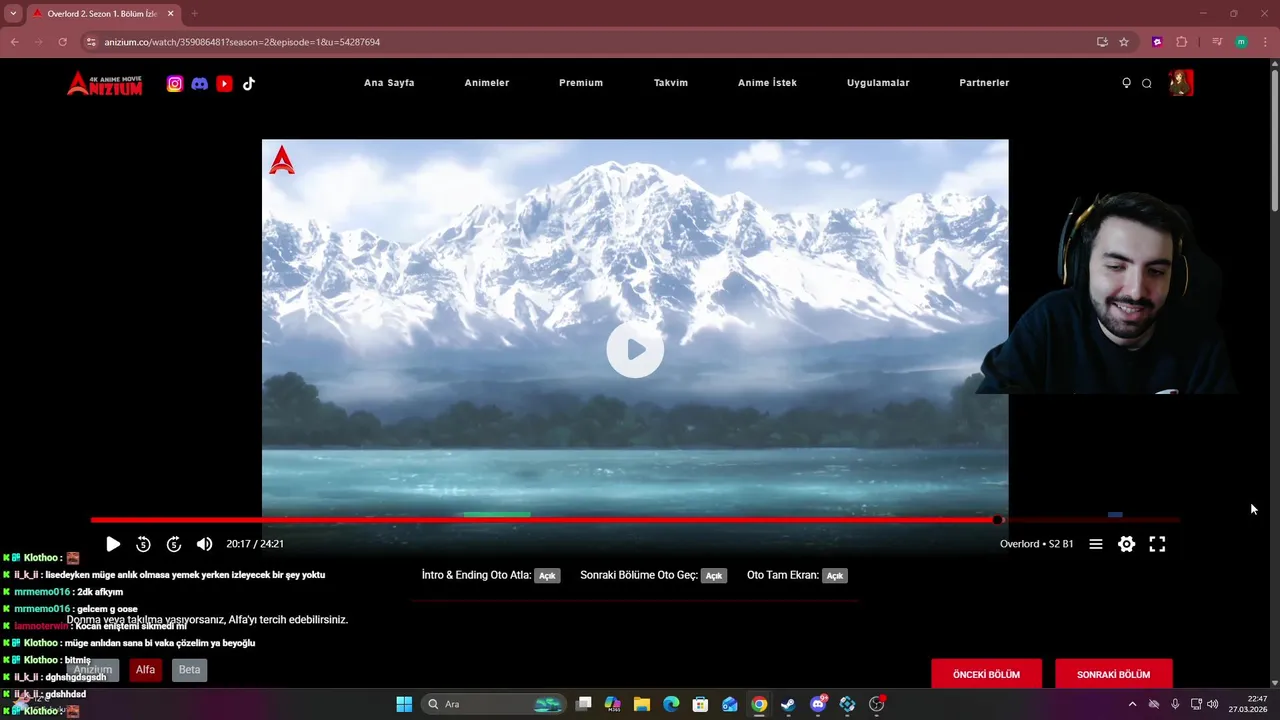Click the Overlord • S2 B1 label

point(1036,544)
